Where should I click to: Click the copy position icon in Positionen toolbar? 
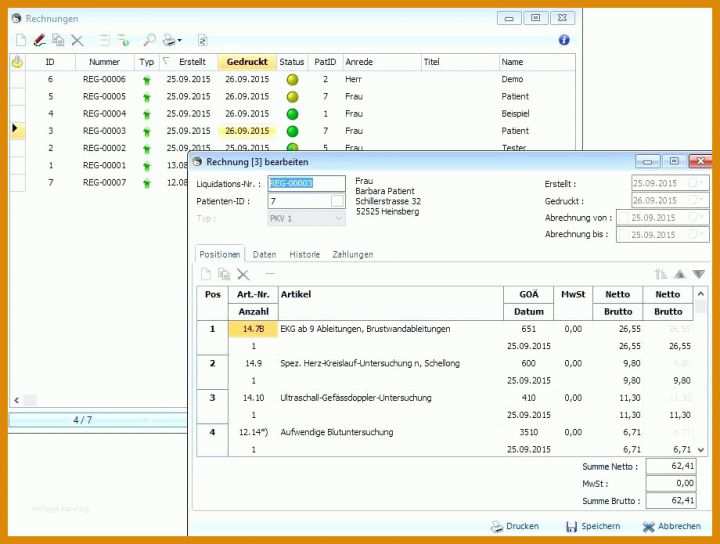(224, 274)
